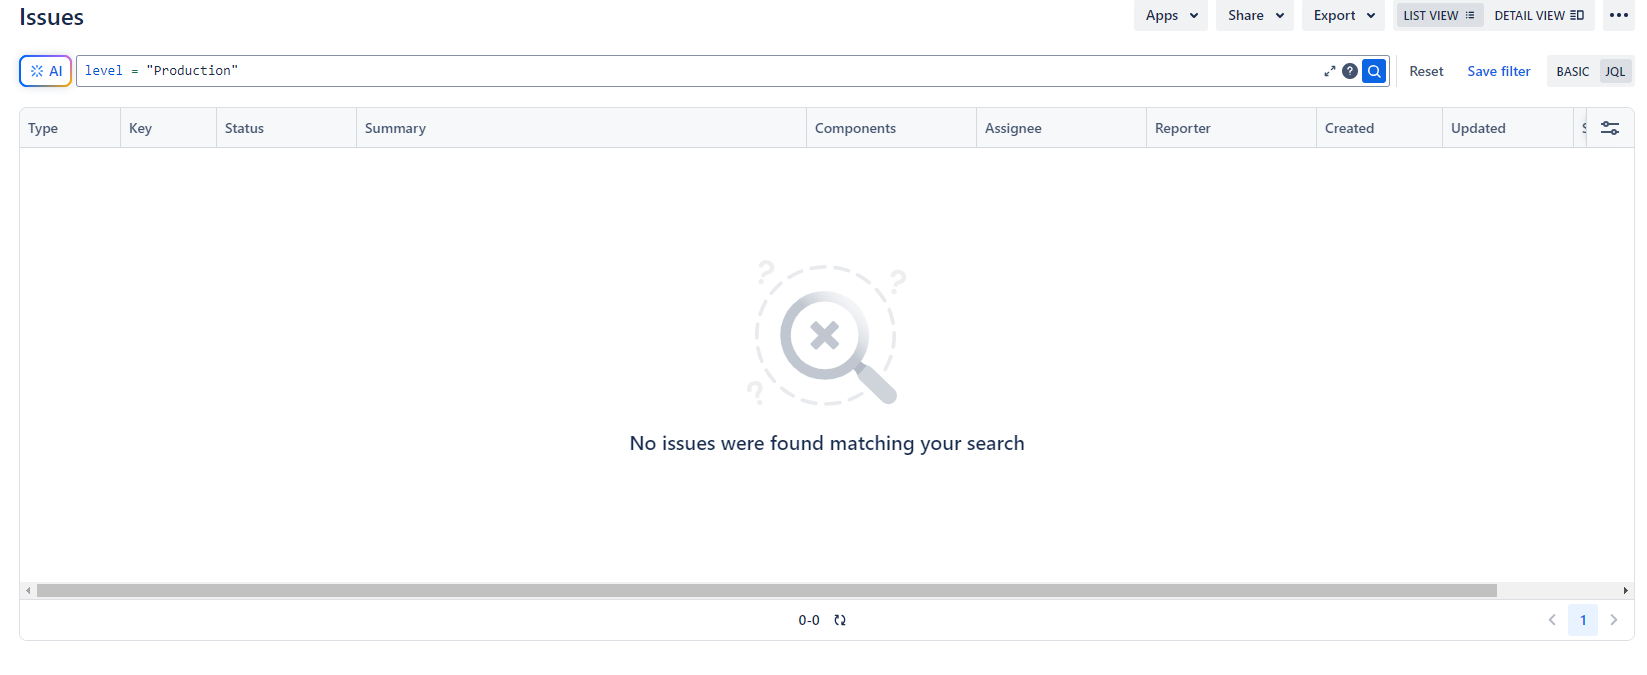Click the Save filter link
Image resolution: width=1647 pixels, height=675 pixels.
pos(1499,71)
